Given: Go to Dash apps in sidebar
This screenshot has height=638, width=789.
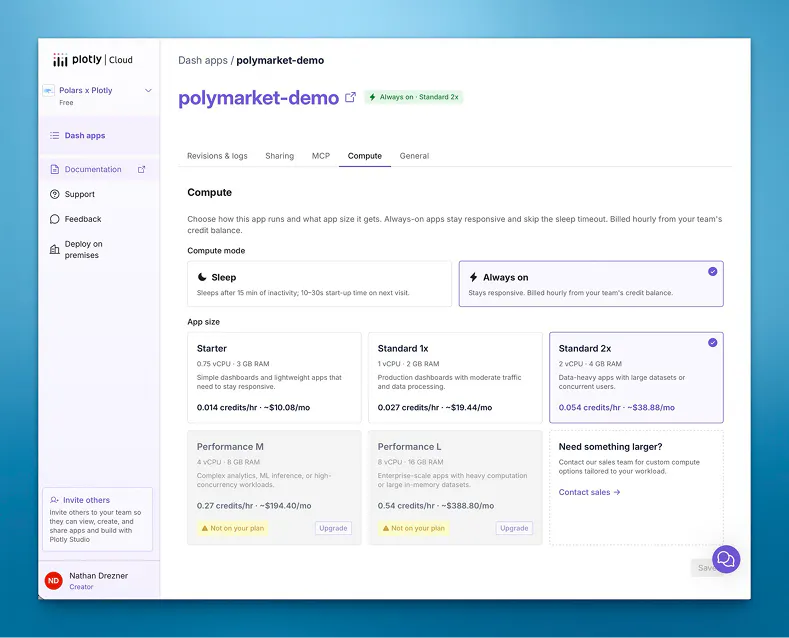Looking at the screenshot, I should (99, 135).
